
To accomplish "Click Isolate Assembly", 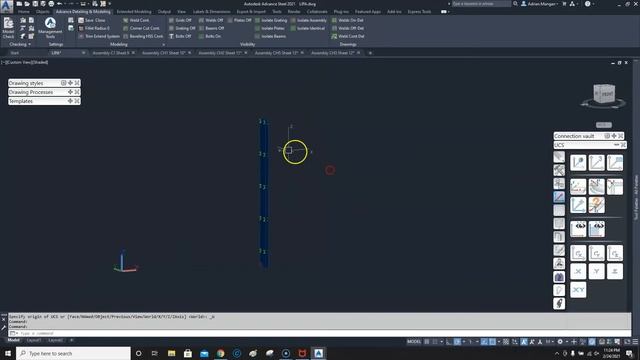I will click(309, 20).
